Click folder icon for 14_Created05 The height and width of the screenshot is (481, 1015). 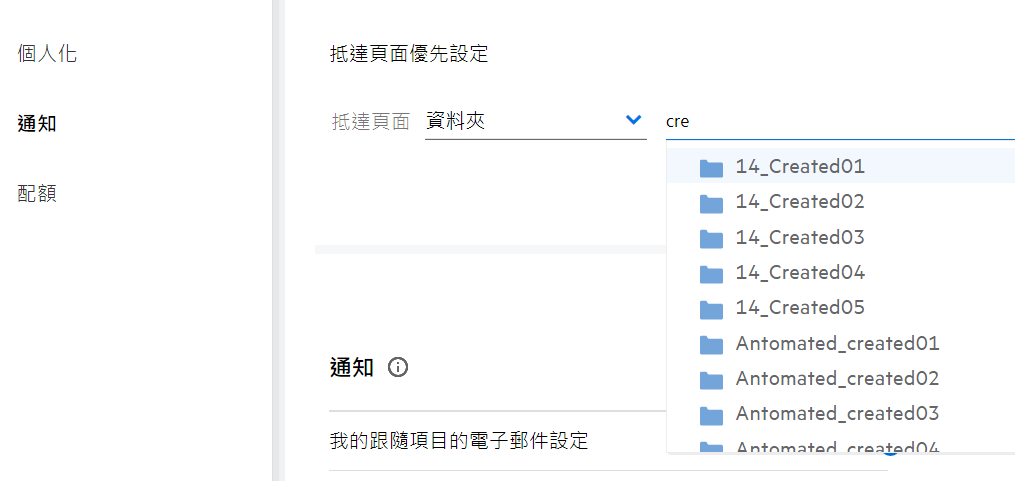click(711, 308)
